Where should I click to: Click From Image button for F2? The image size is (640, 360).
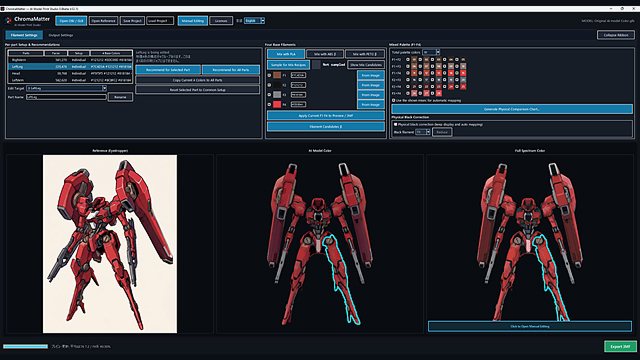tap(371, 85)
